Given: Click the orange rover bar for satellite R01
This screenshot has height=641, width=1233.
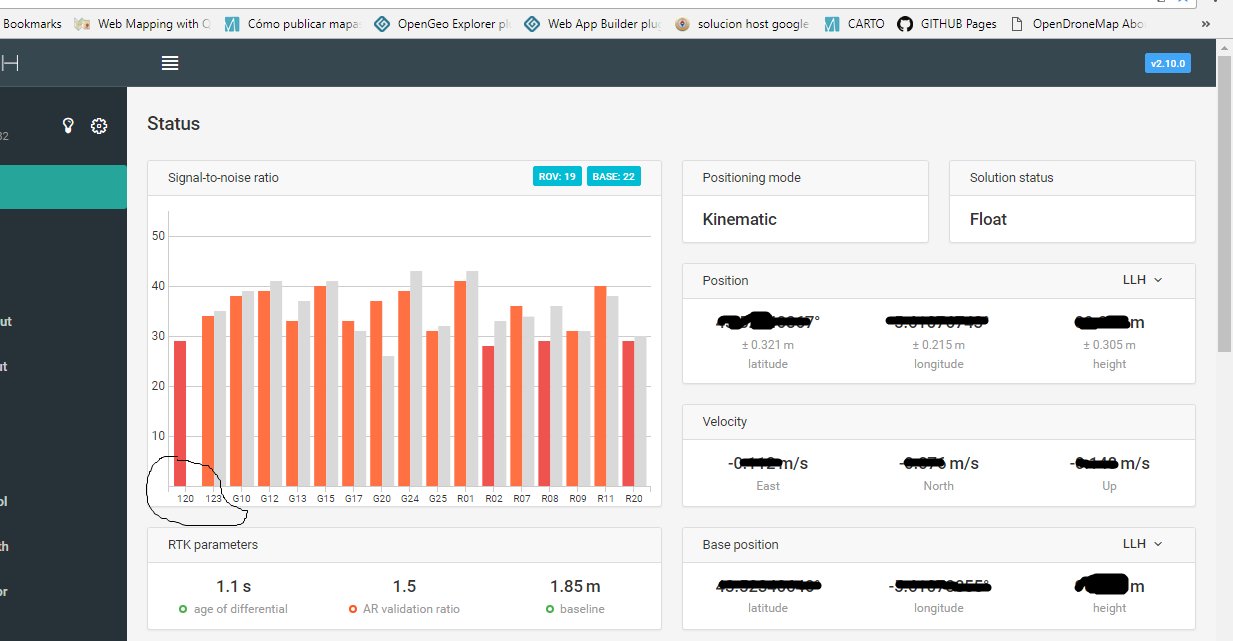Looking at the screenshot, I should (460, 383).
